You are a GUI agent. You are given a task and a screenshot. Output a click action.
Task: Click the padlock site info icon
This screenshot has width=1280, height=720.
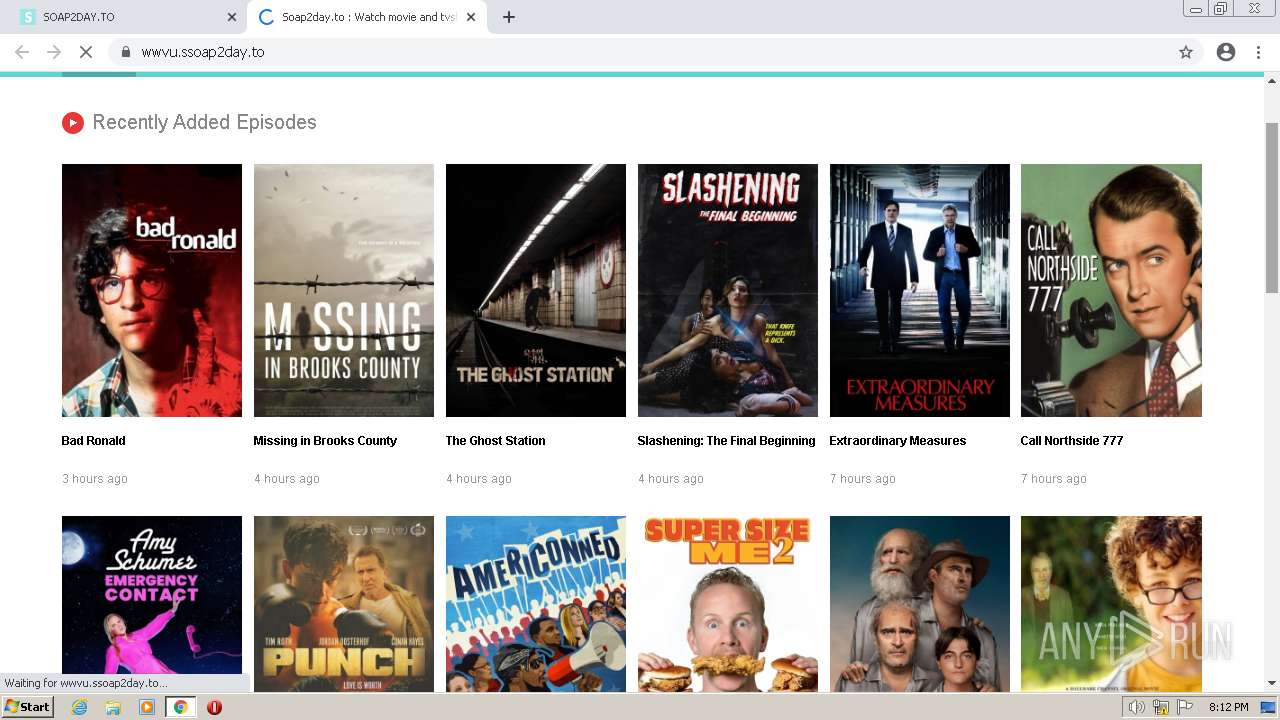[125, 52]
